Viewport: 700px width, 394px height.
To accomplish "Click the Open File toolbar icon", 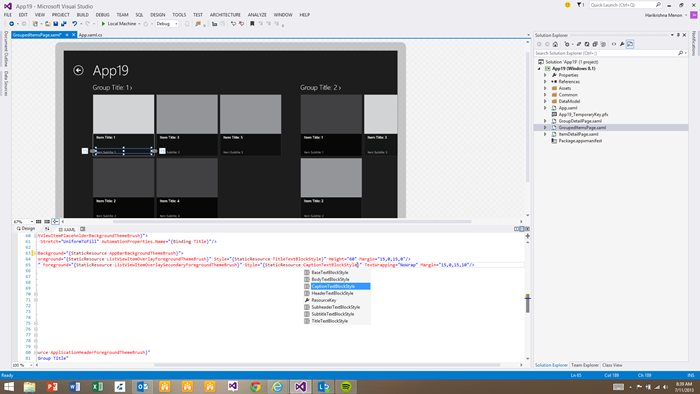I will [47, 24].
